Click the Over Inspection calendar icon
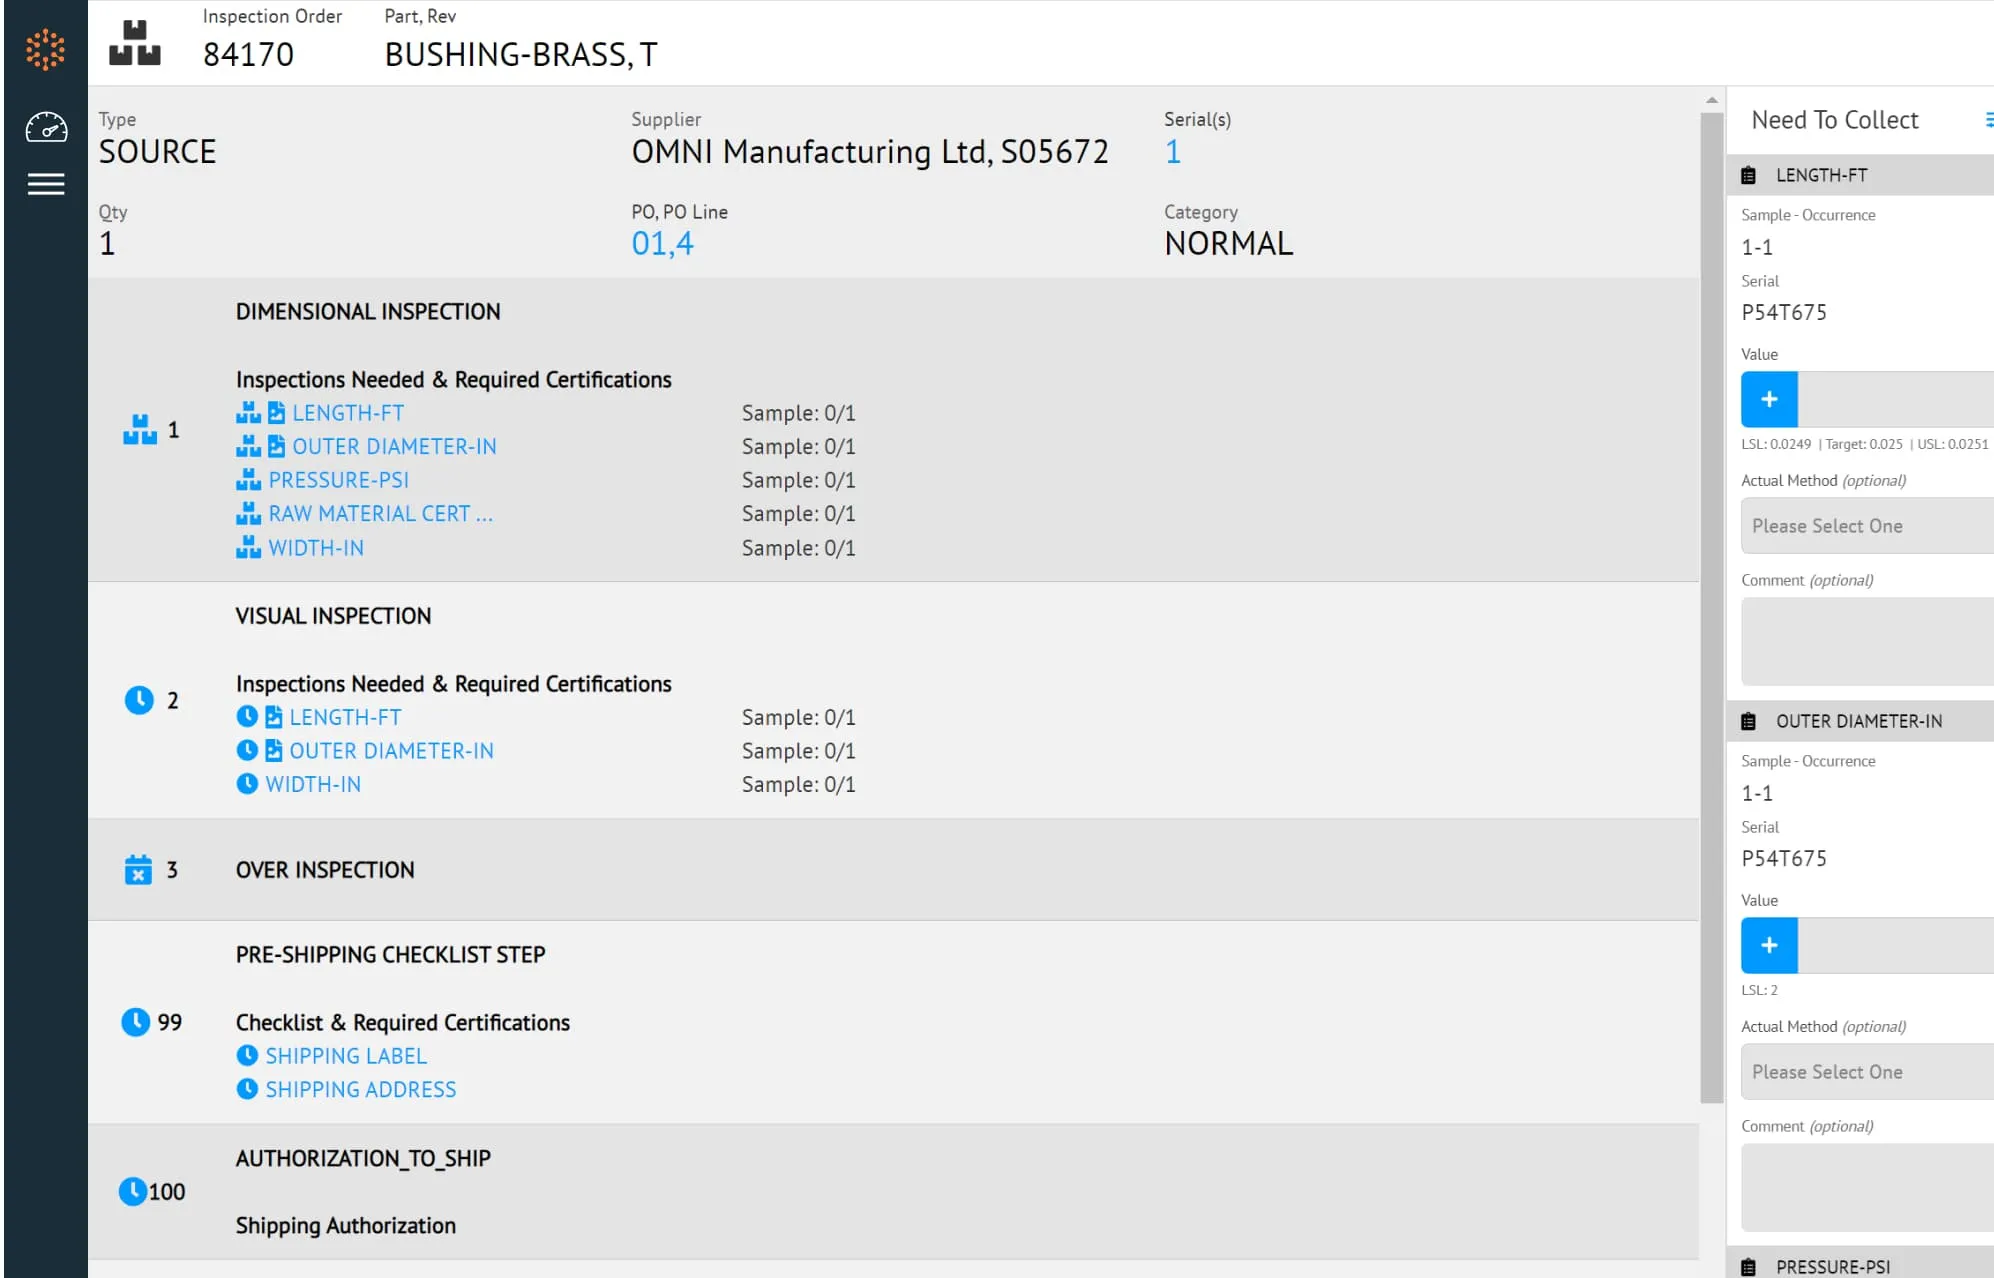 click(138, 869)
